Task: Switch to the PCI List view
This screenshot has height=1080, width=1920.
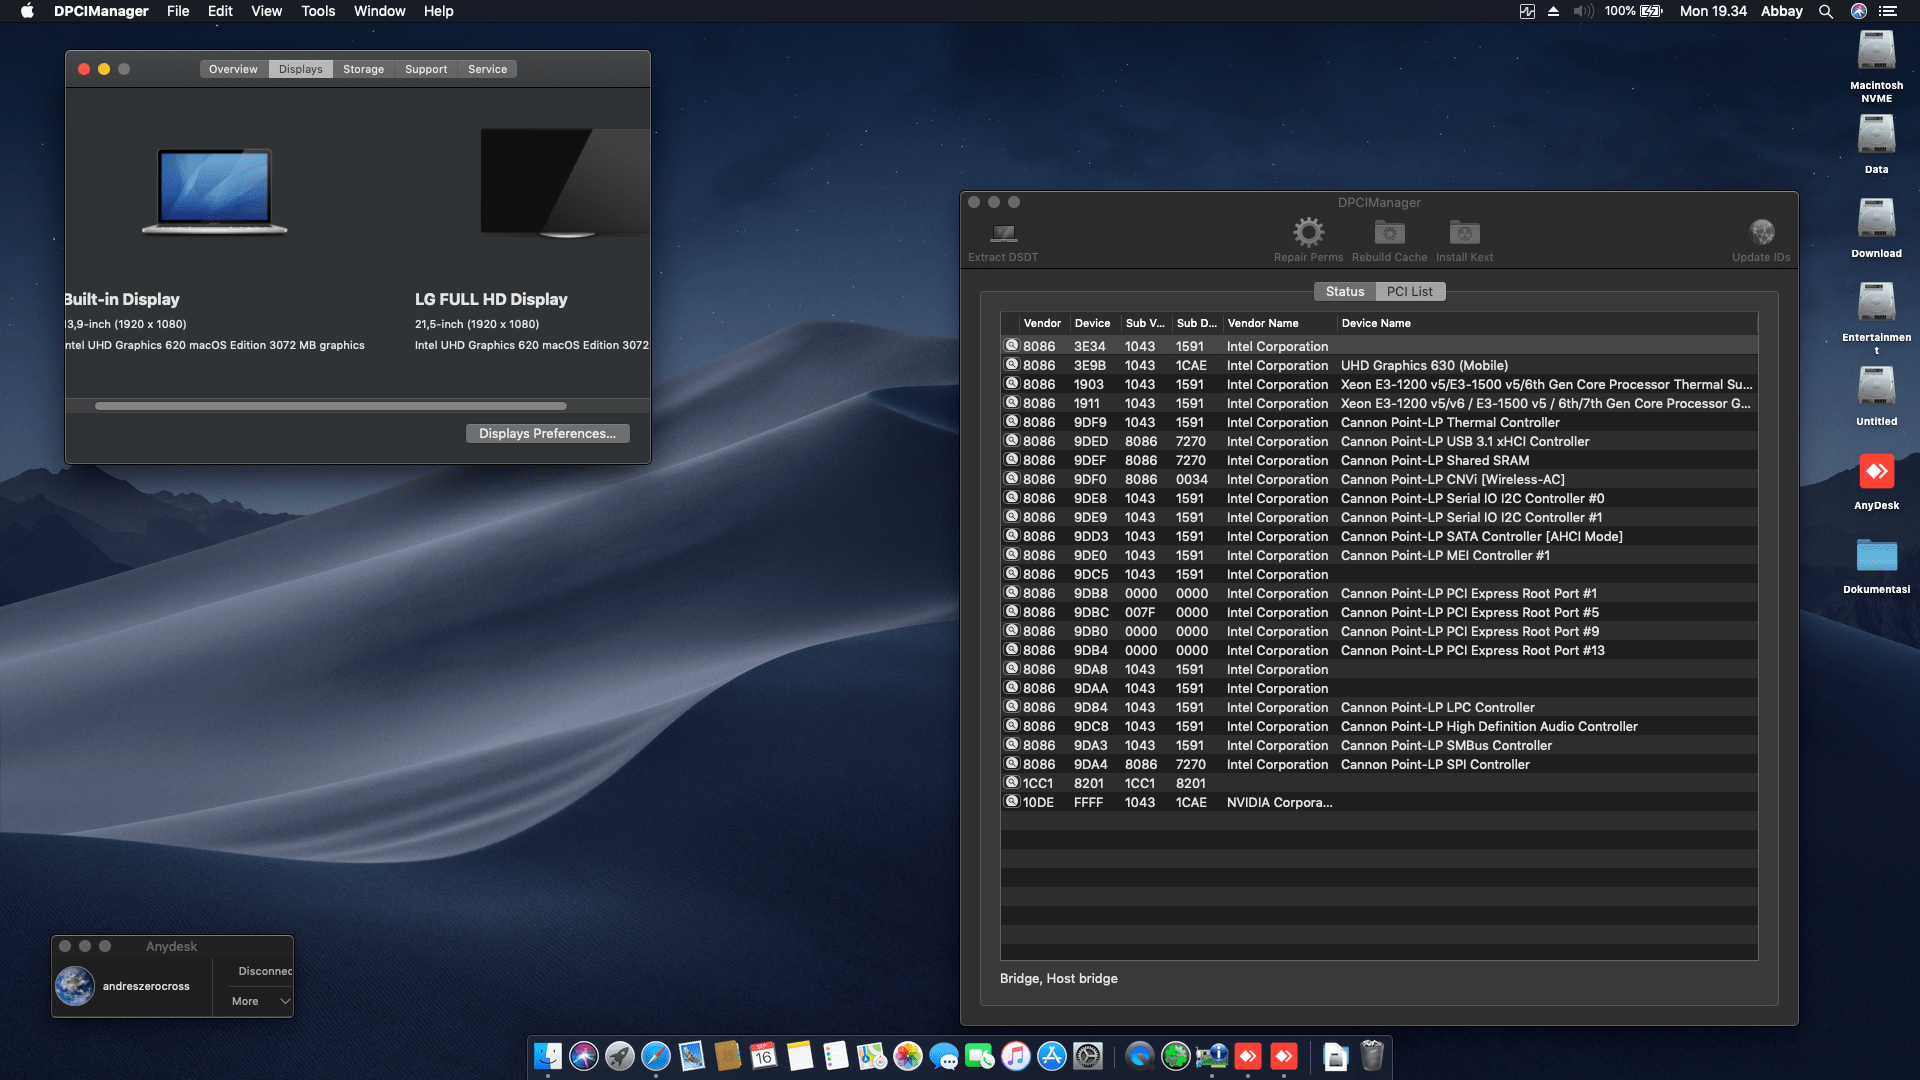Action: point(1409,292)
